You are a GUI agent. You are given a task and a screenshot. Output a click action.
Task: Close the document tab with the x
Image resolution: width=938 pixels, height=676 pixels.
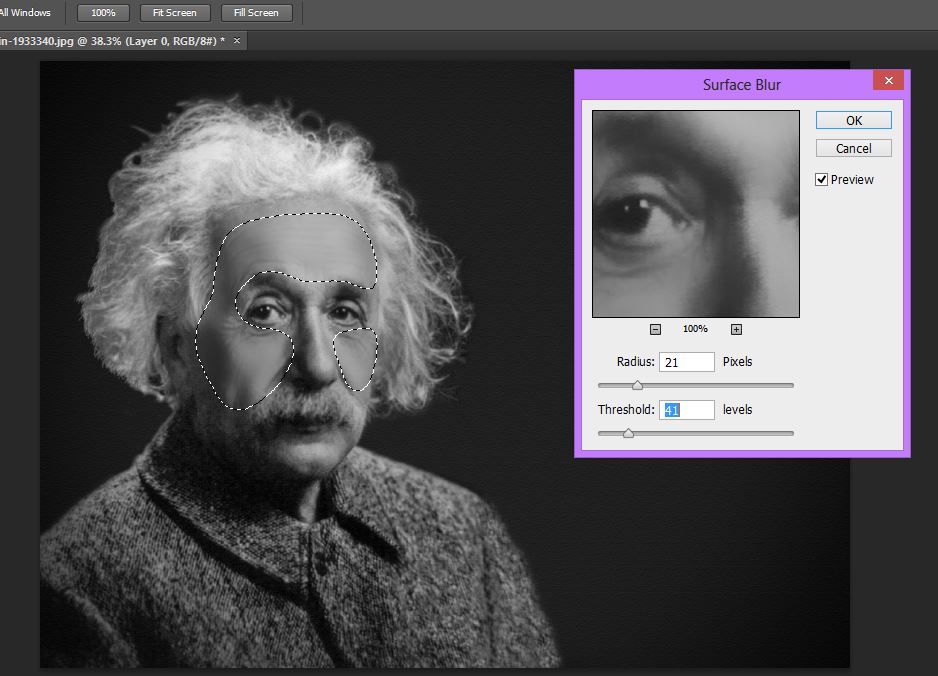[237, 41]
